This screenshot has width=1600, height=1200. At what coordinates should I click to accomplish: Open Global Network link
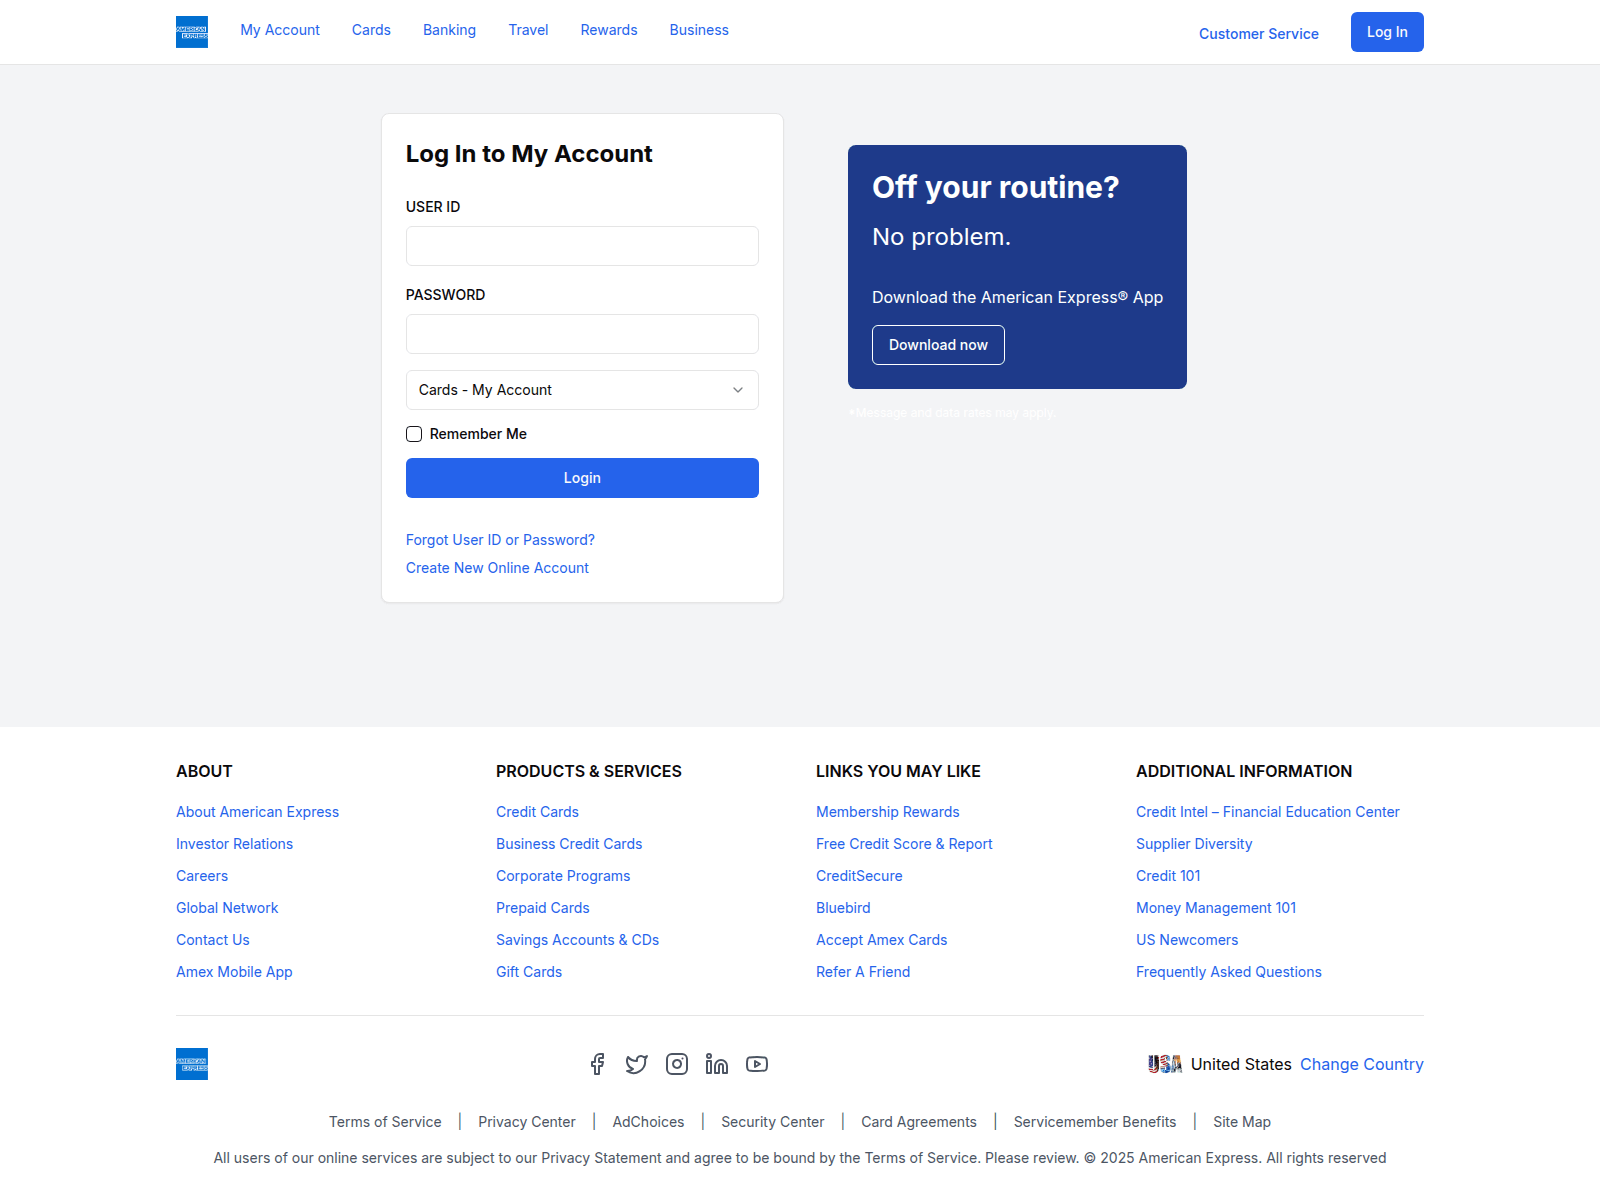(227, 908)
